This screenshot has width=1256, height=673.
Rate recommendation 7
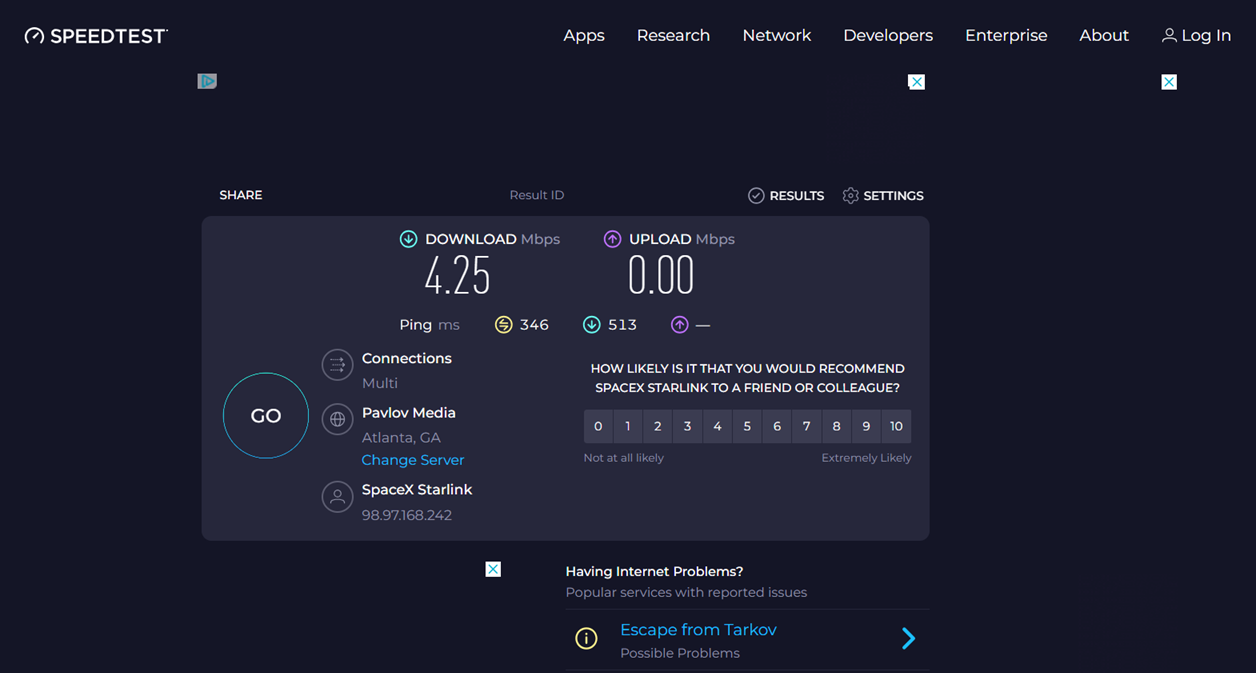[x=807, y=426]
